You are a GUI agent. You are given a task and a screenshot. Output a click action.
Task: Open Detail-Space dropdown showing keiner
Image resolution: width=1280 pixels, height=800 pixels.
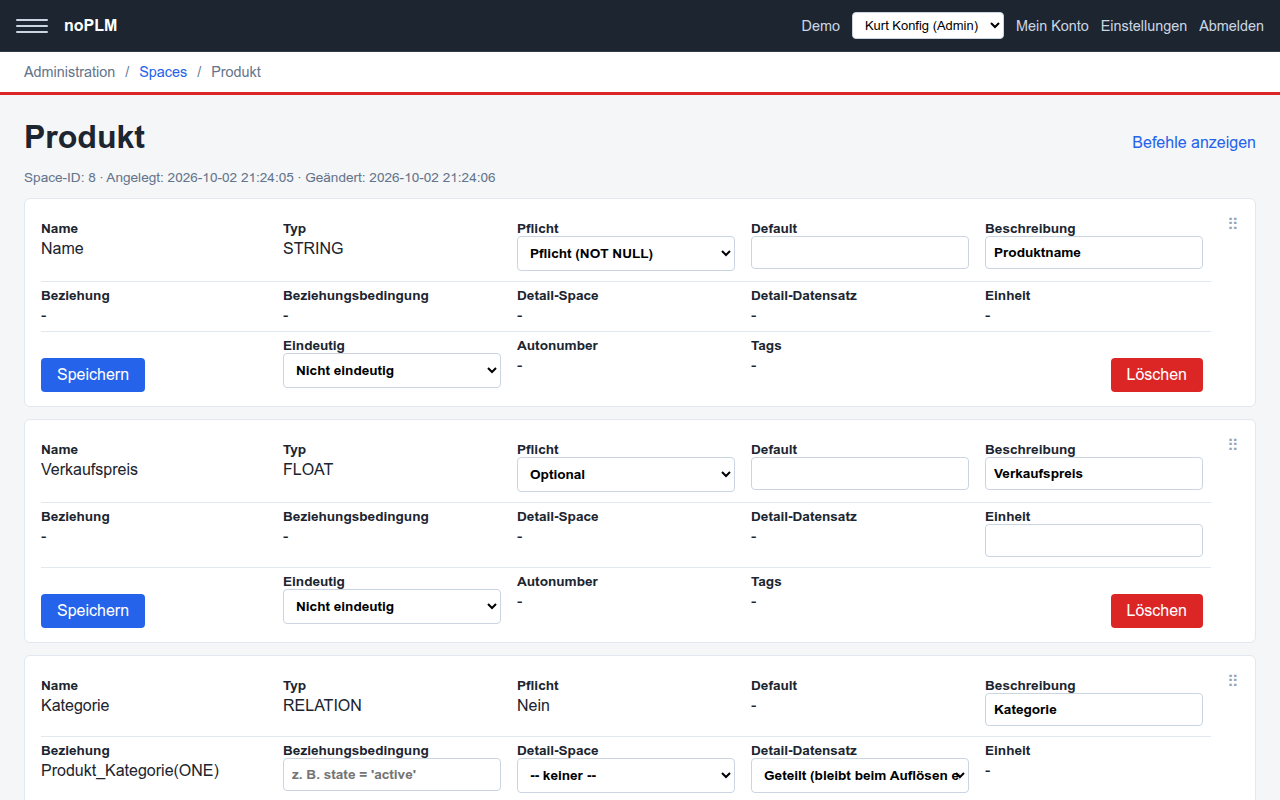[626, 775]
